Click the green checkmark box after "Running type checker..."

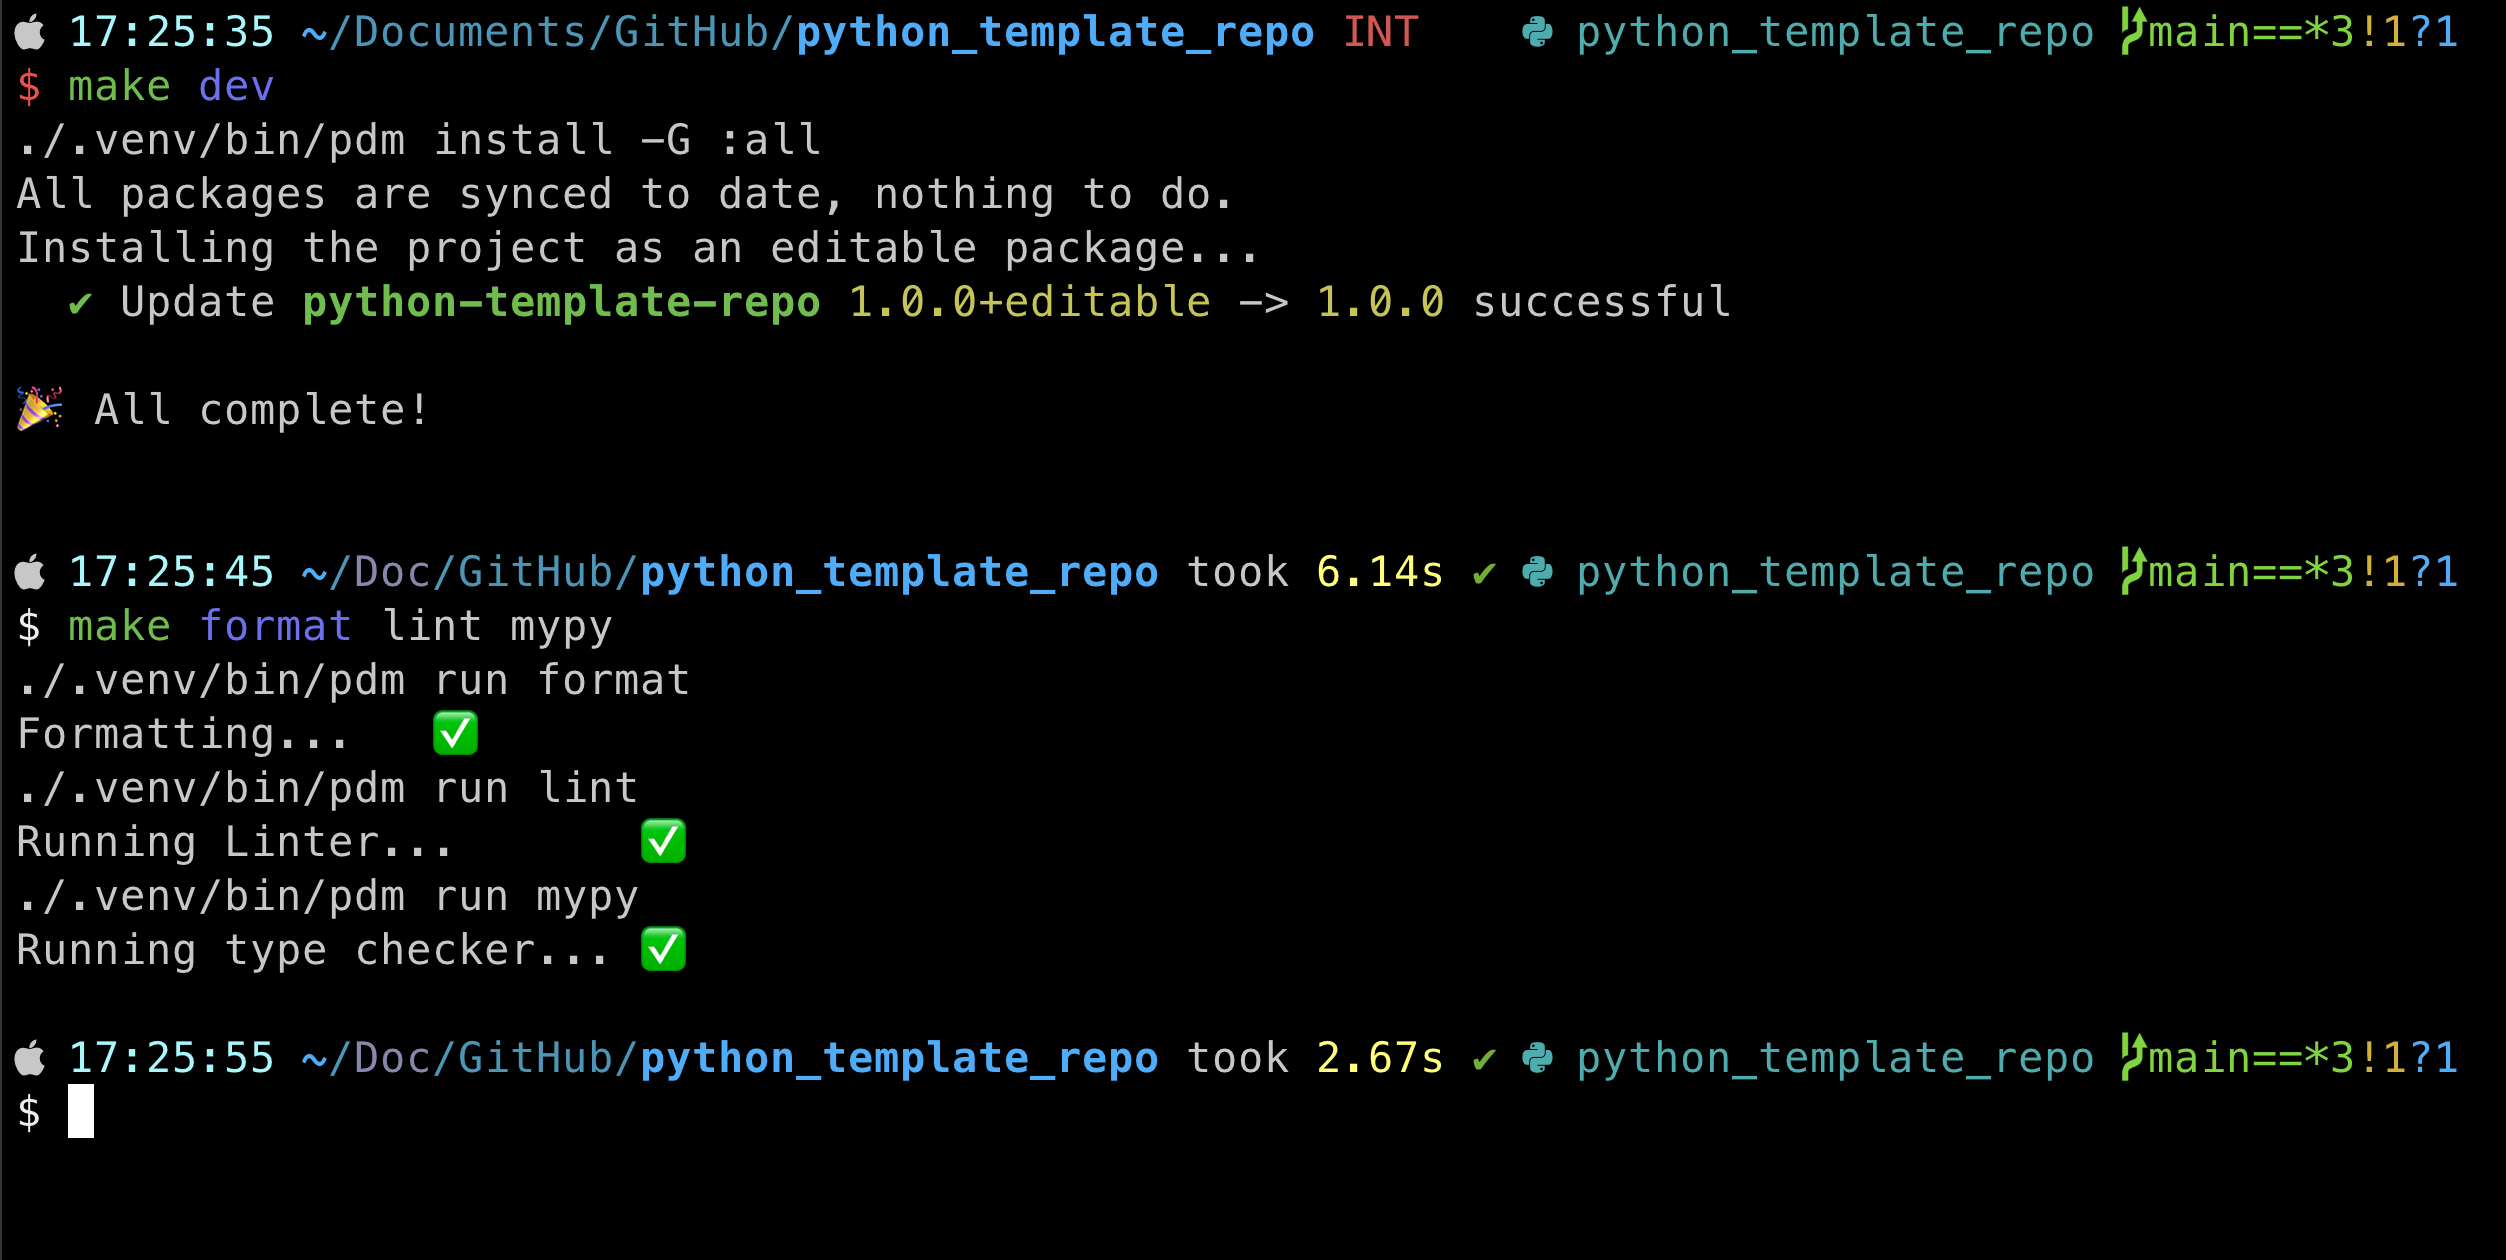(x=663, y=950)
